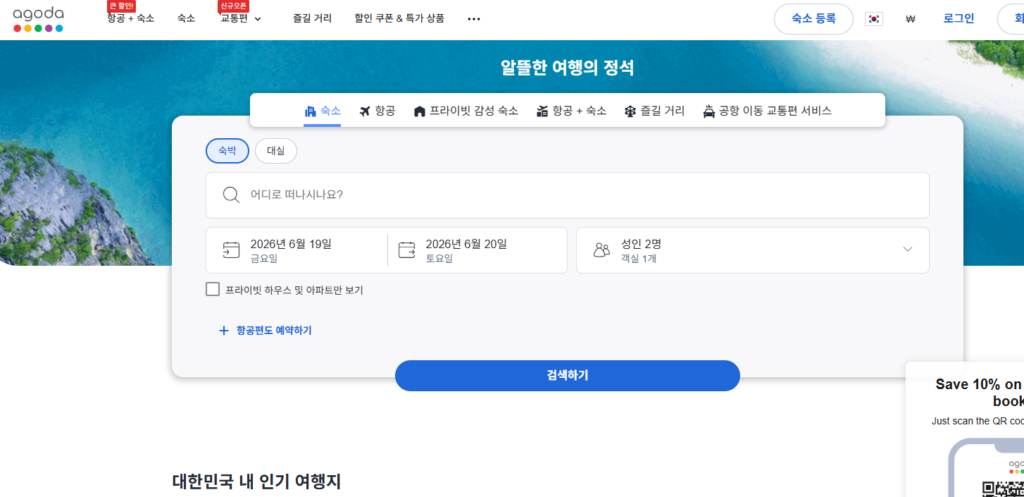This screenshot has height=497, width=1024.
Task: Open check-out date 2026년 6월 20일
Action: tap(477, 250)
